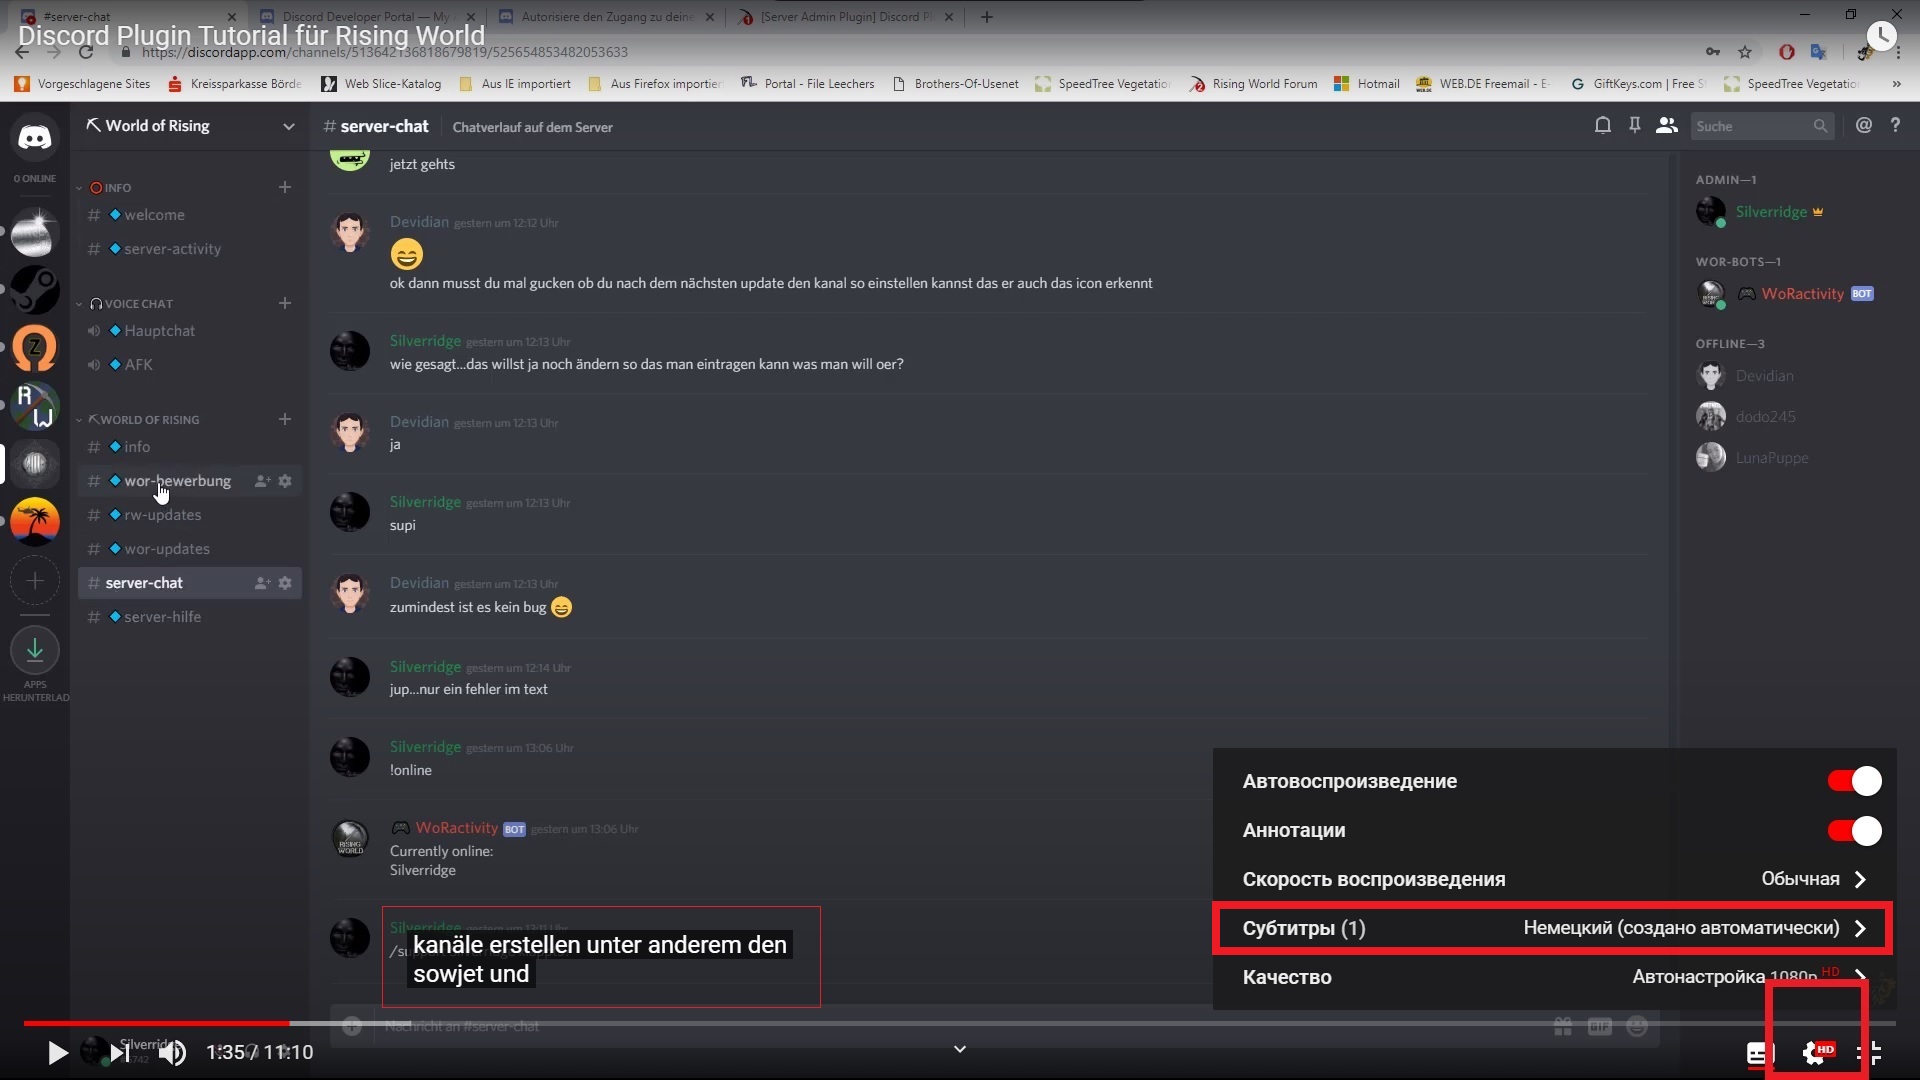Click the notifications bell icon

[1604, 127]
